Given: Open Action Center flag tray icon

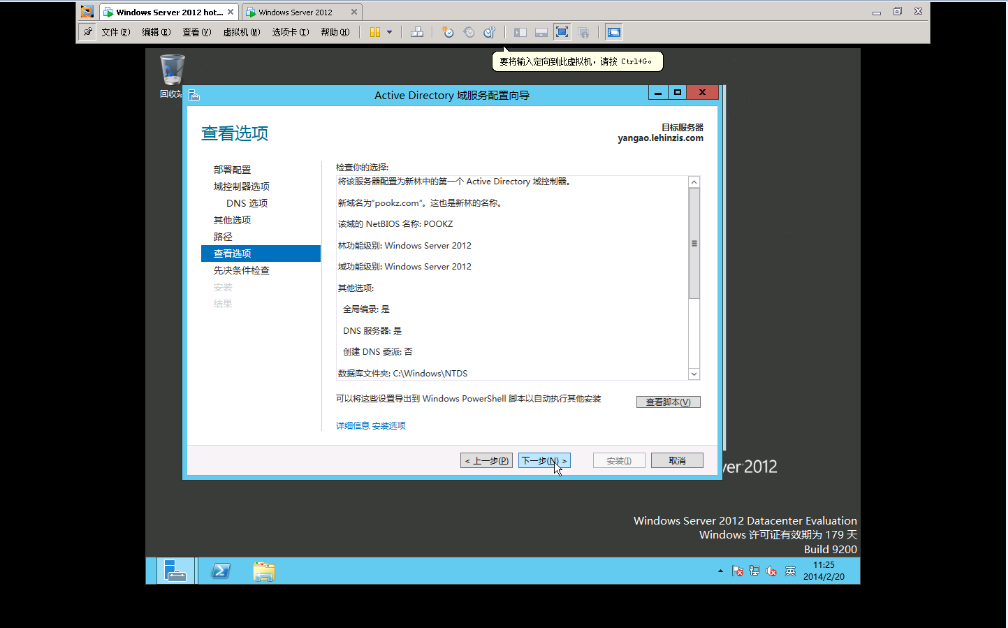Looking at the screenshot, I should pos(737,571).
